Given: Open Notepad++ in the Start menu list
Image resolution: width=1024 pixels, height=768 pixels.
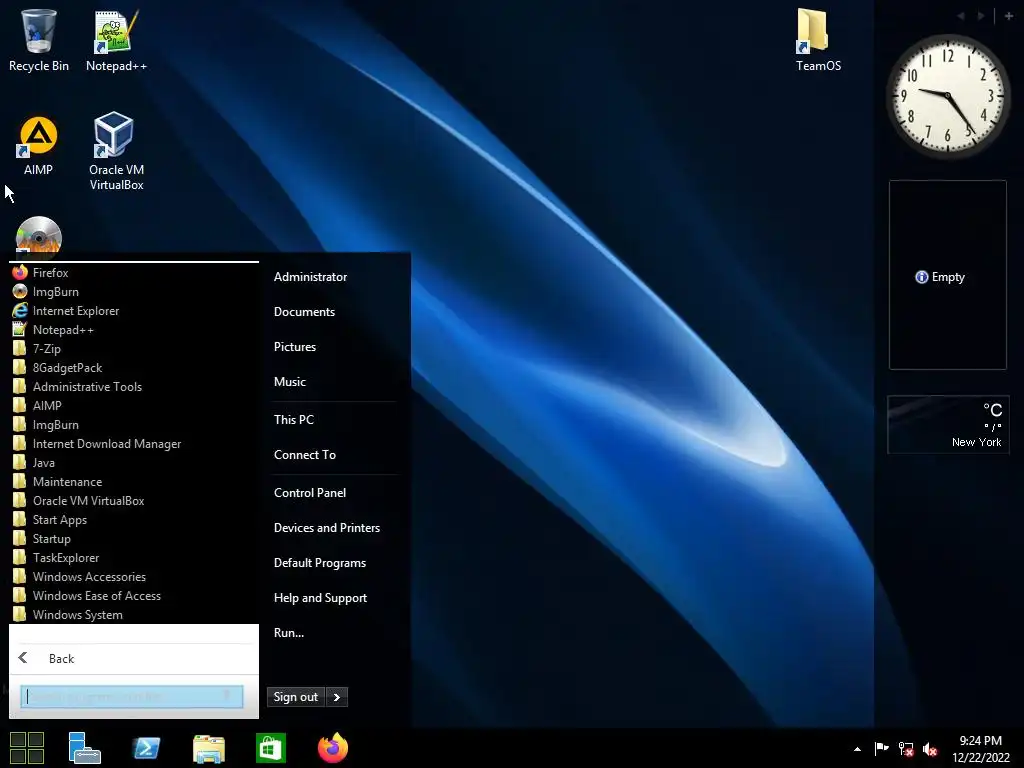Looking at the screenshot, I should point(134,329).
